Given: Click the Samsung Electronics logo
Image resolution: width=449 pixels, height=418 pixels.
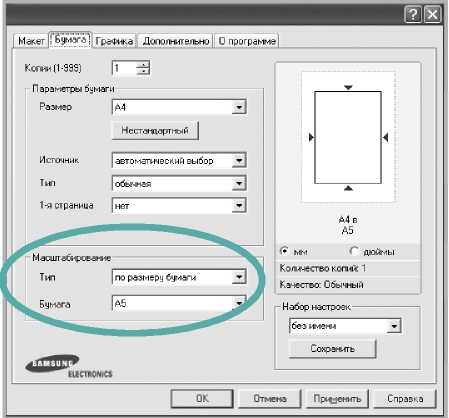Looking at the screenshot, I should click(69, 367).
